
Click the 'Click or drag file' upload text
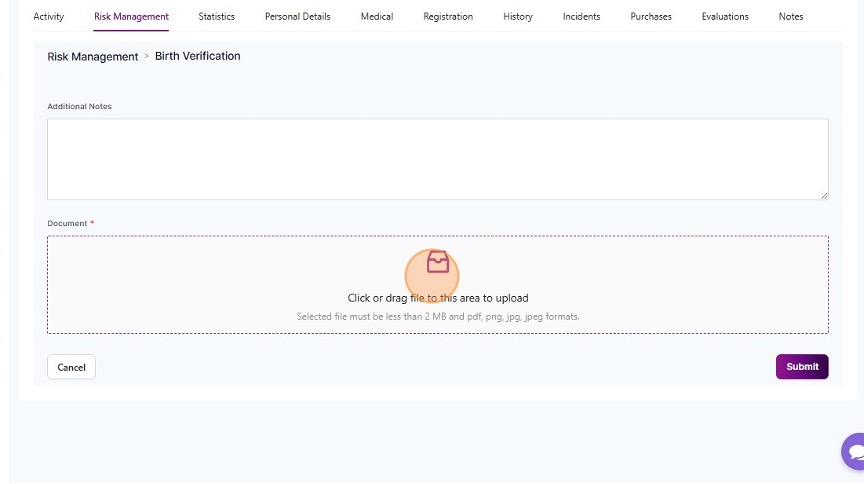coord(438,298)
